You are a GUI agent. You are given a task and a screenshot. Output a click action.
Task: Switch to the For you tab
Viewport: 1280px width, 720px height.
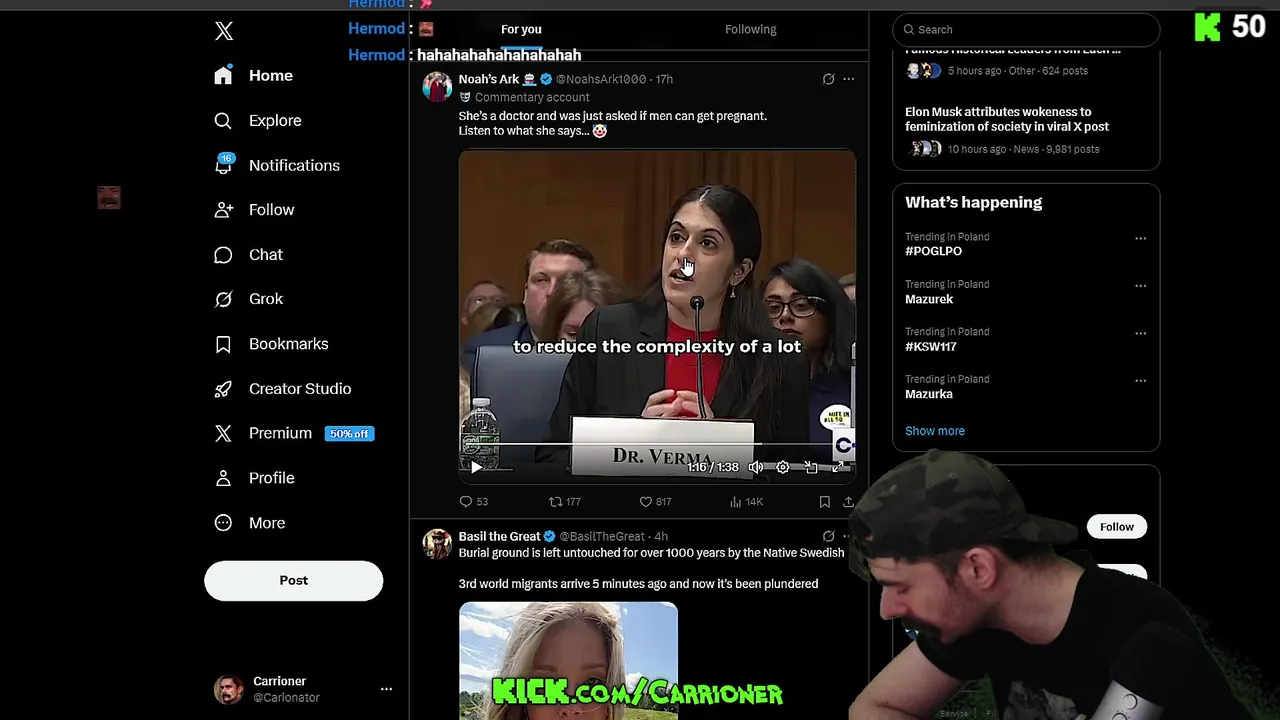[x=521, y=29]
